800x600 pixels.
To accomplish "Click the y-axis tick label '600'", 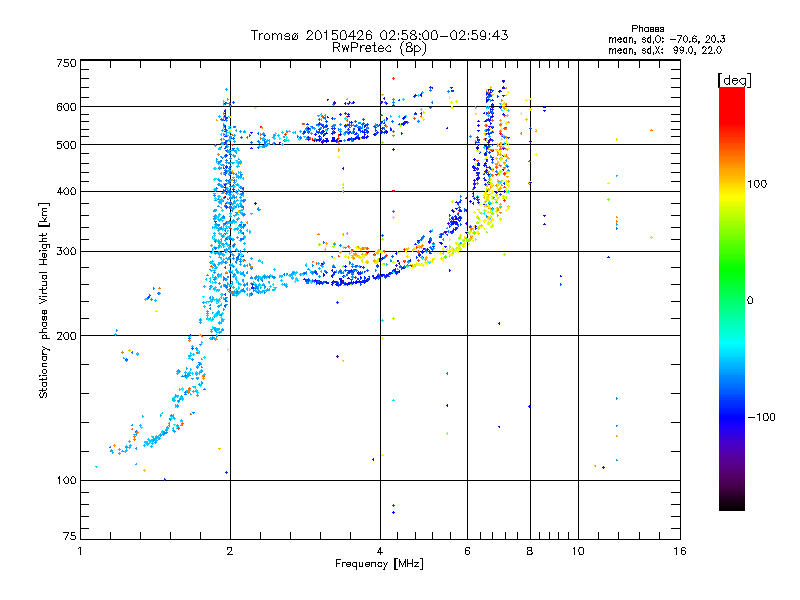I will tap(66, 107).
